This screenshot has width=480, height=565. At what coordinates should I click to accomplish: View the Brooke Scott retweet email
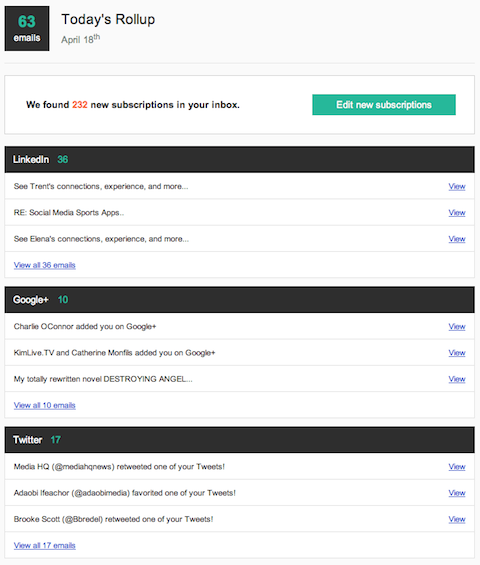point(457,519)
